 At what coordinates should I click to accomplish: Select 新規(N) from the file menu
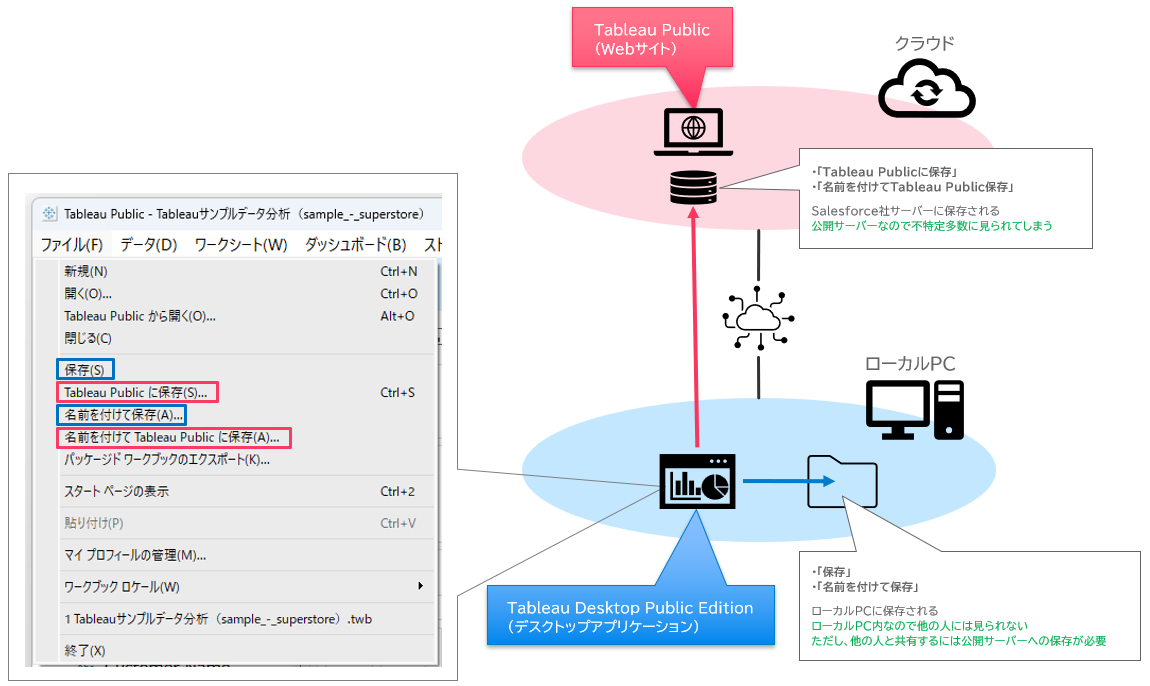(x=86, y=271)
